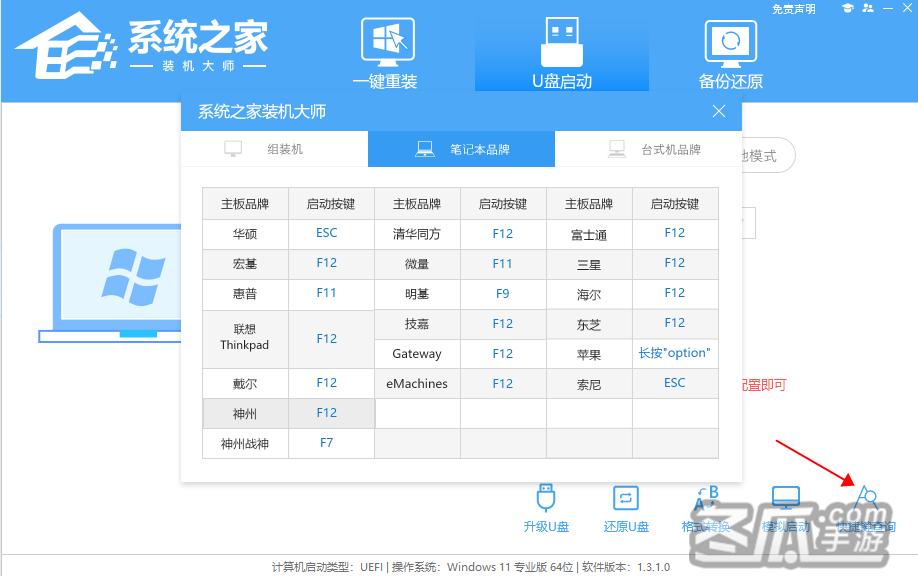Switch to the U盘启动 section
Image resolution: width=918 pixels, height=576 pixels.
point(561,53)
